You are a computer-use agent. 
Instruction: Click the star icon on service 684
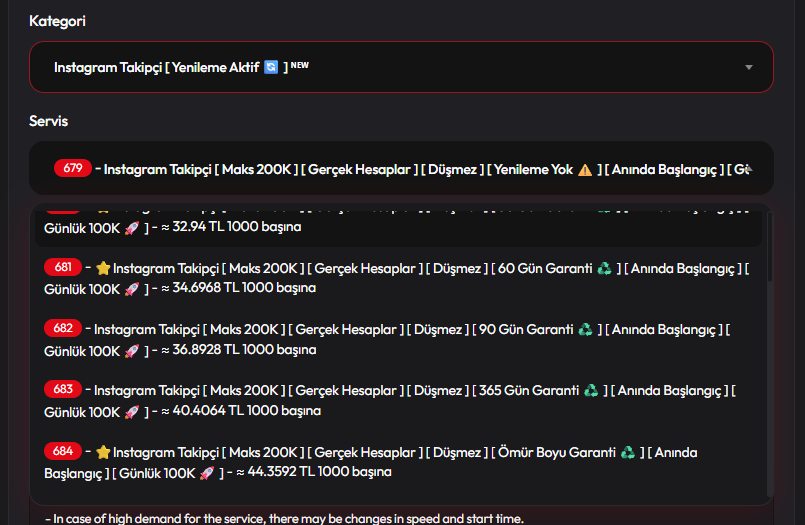(103, 452)
